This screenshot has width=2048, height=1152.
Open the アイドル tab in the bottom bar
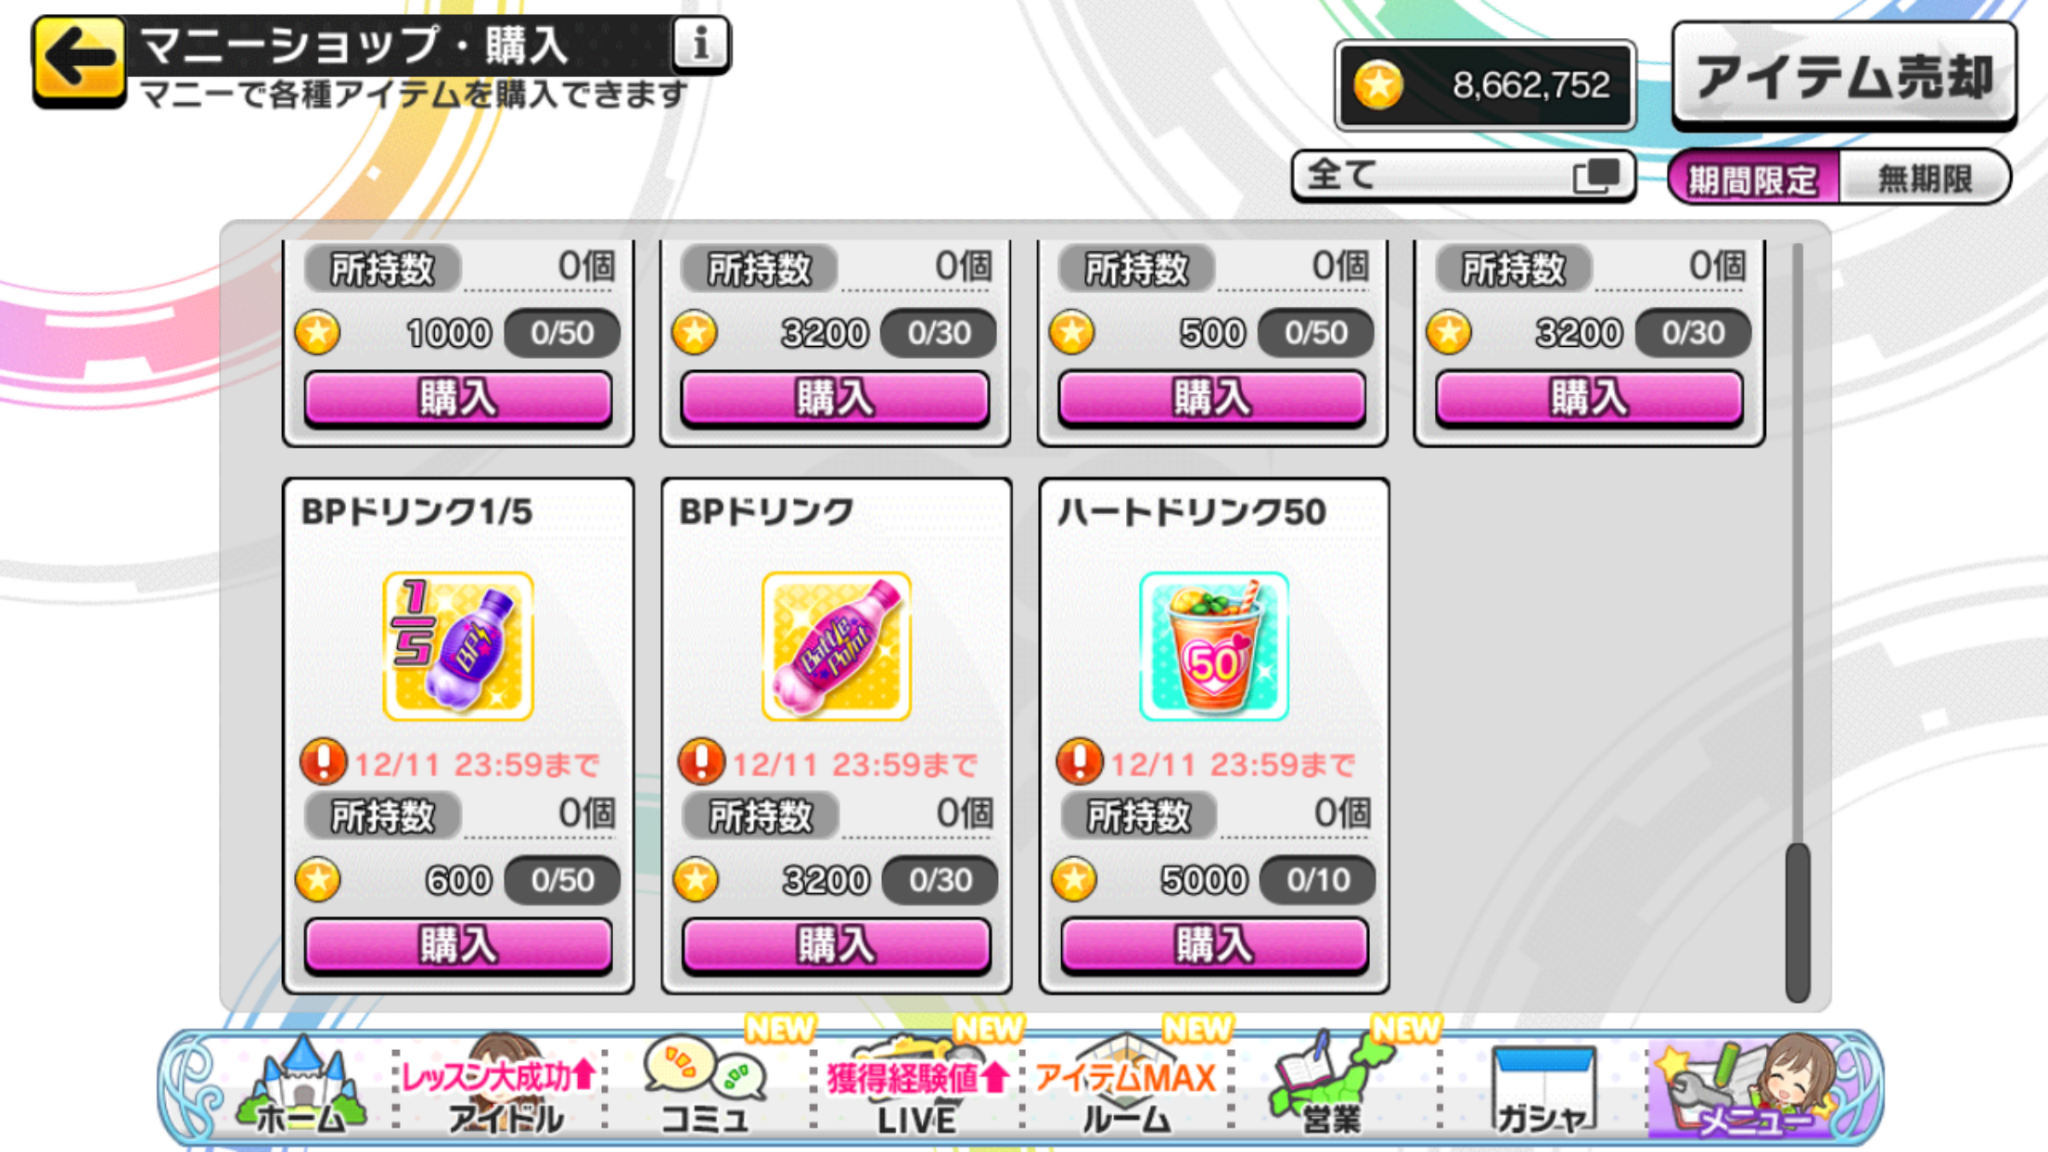click(503, 1088)
